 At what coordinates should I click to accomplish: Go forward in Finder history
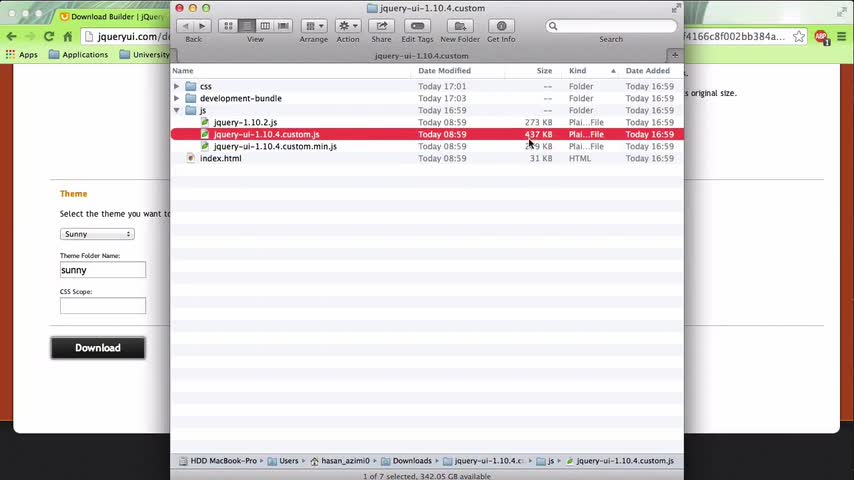pyautogui.click(x=202, y=26)
